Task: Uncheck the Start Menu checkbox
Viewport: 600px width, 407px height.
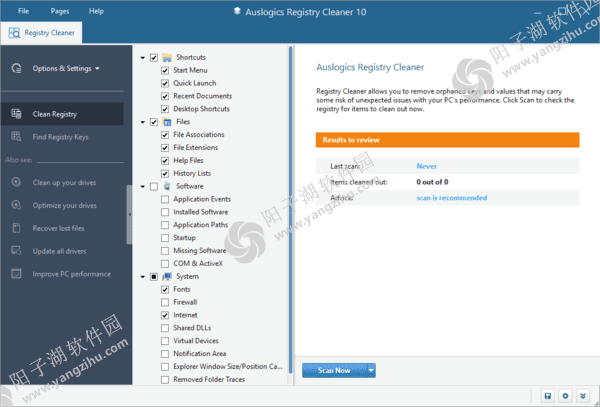Action: click(x=165, y=70)
